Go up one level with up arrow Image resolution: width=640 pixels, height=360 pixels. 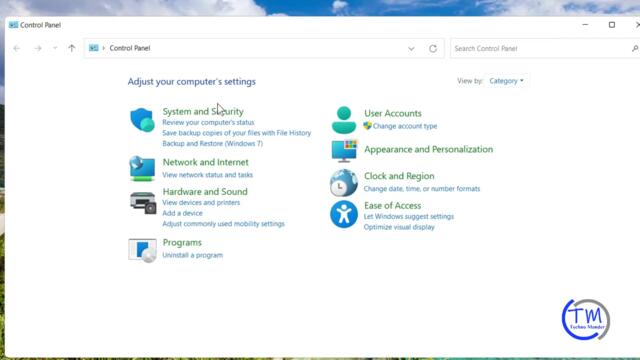click(72, 48)
